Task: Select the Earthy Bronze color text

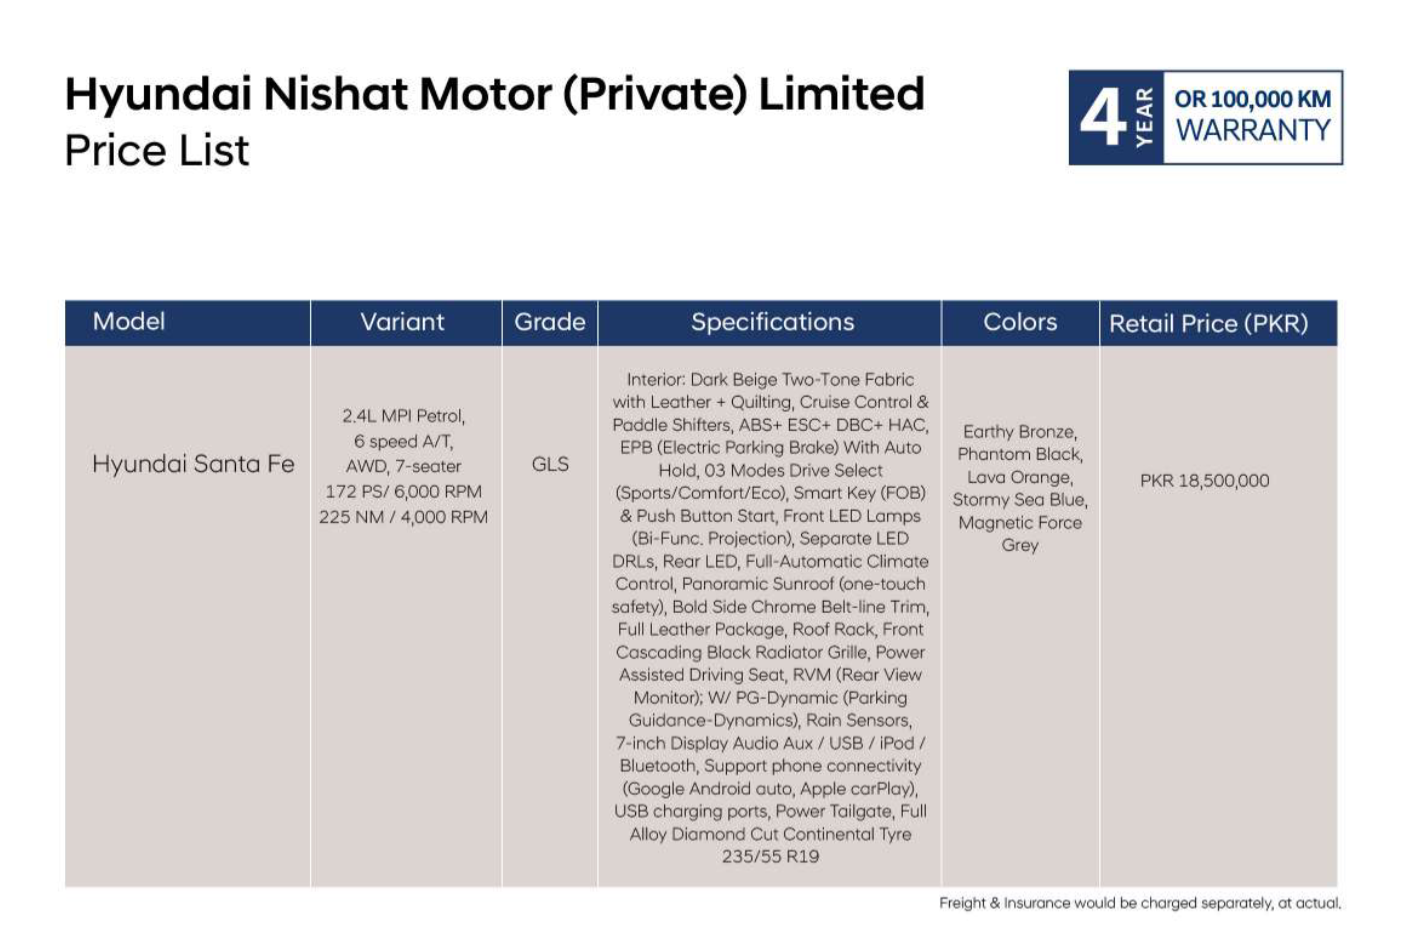Action: click(x=1020, y=432)
